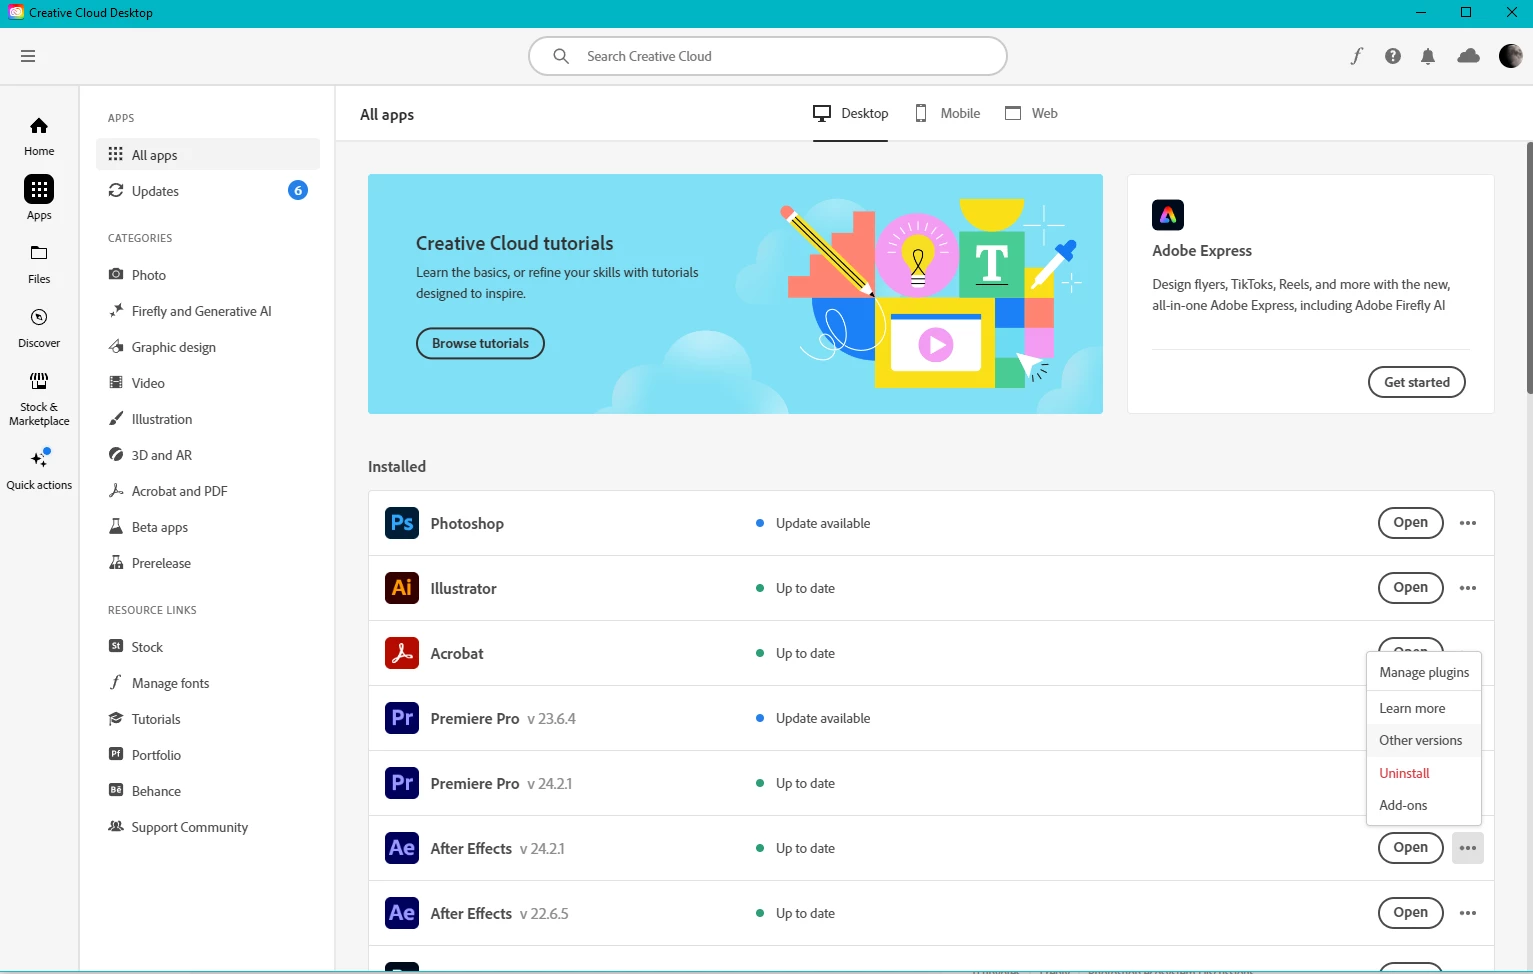
Task: Open the notifications bell icon
Action: coord(1428,56)
